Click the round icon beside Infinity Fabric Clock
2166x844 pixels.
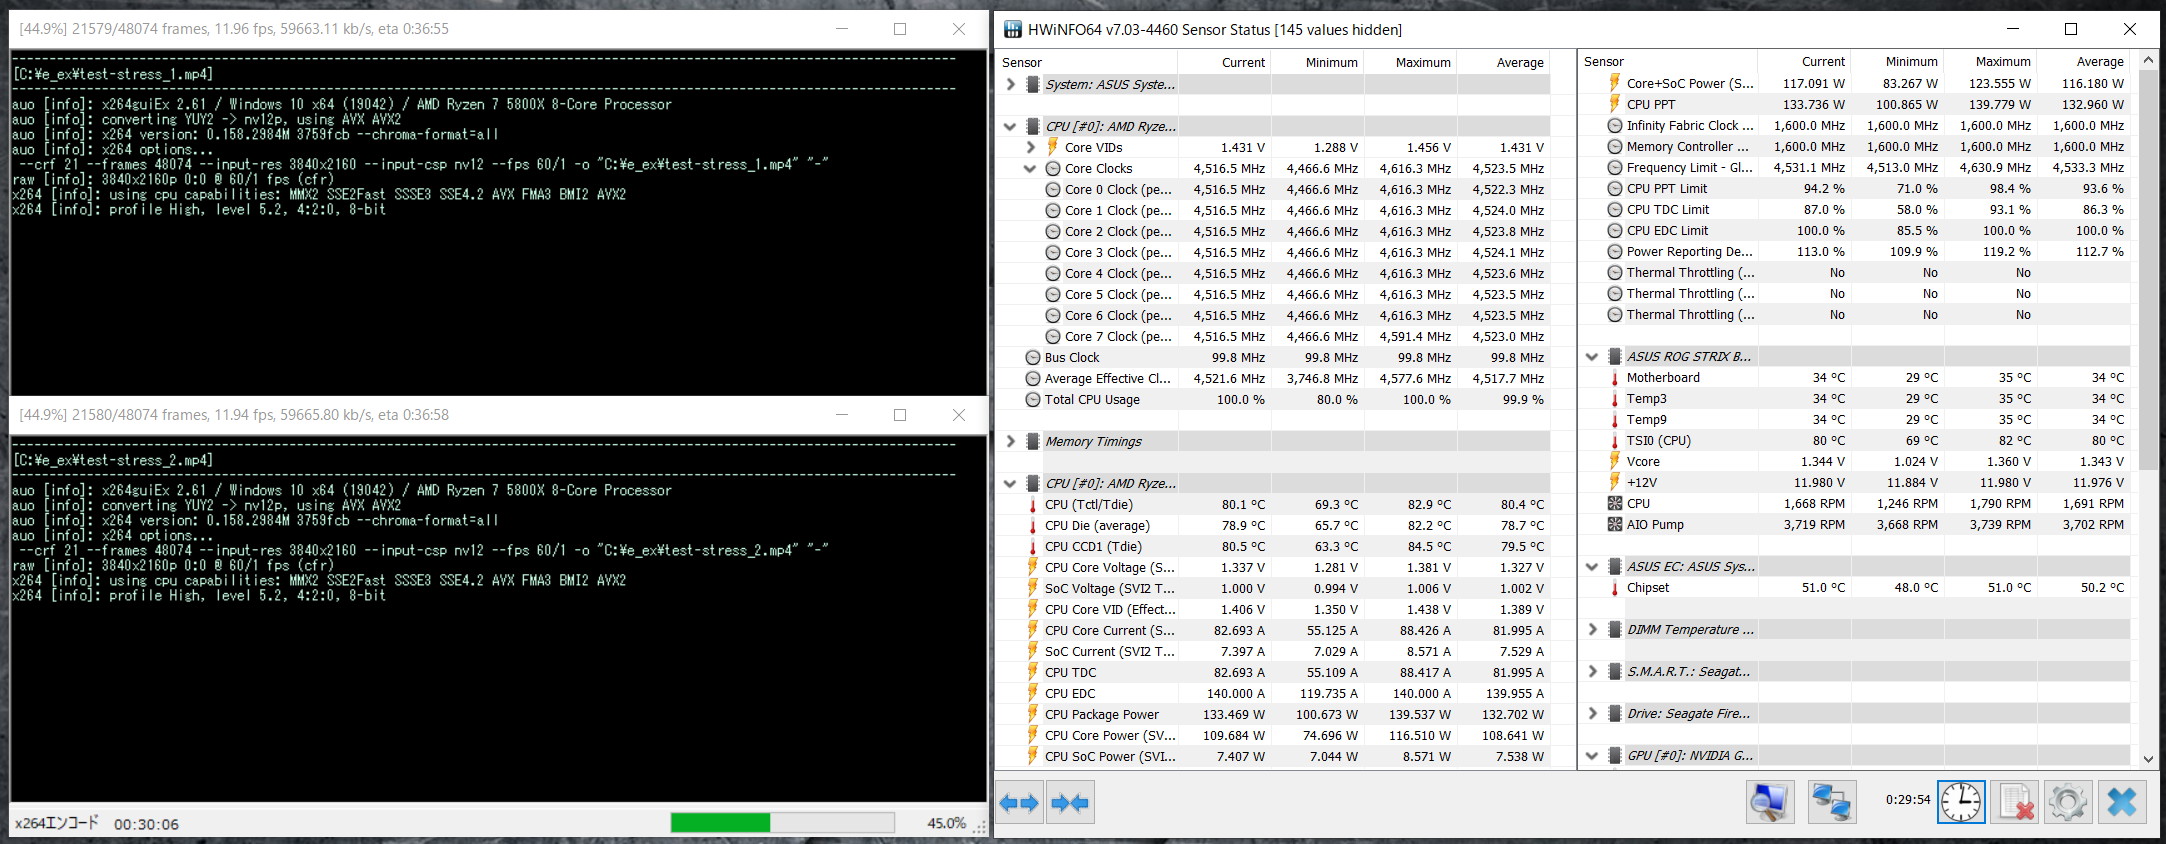click(x=1614, y=125)
